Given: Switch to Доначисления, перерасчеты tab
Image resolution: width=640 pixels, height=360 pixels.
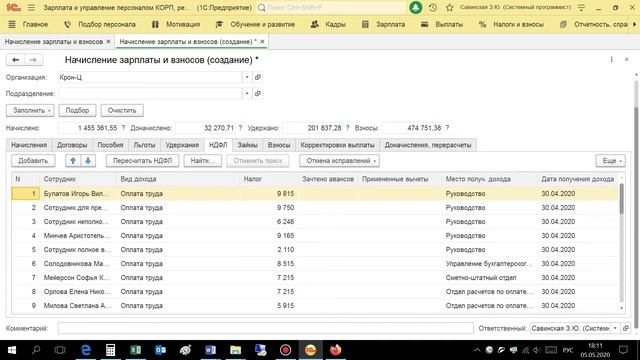Looking at the screenshot, I should 428,145.
